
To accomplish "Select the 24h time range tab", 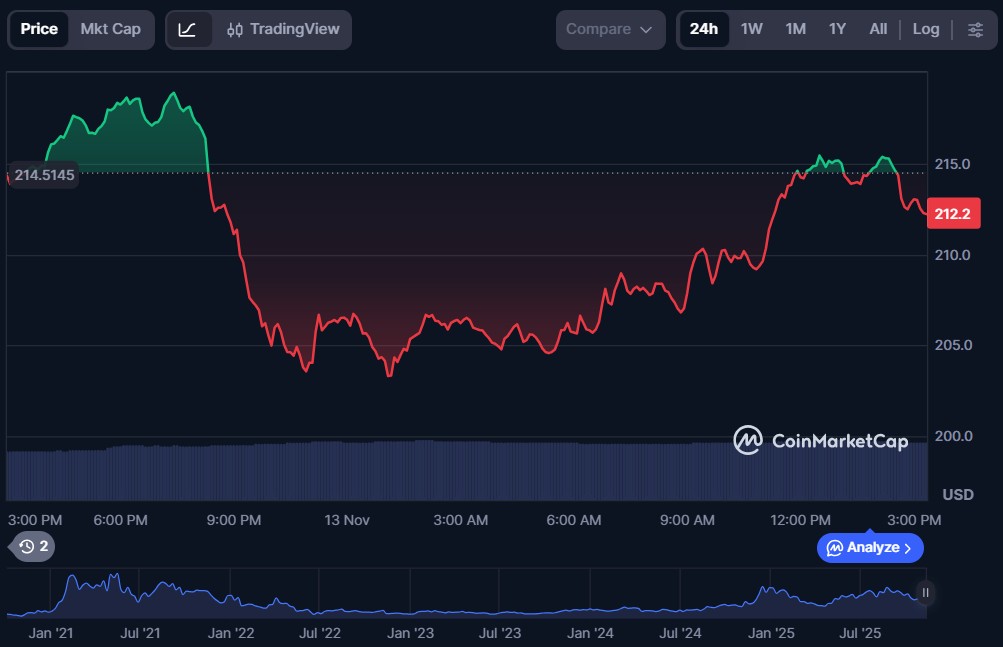I will [x=704, y=29].
